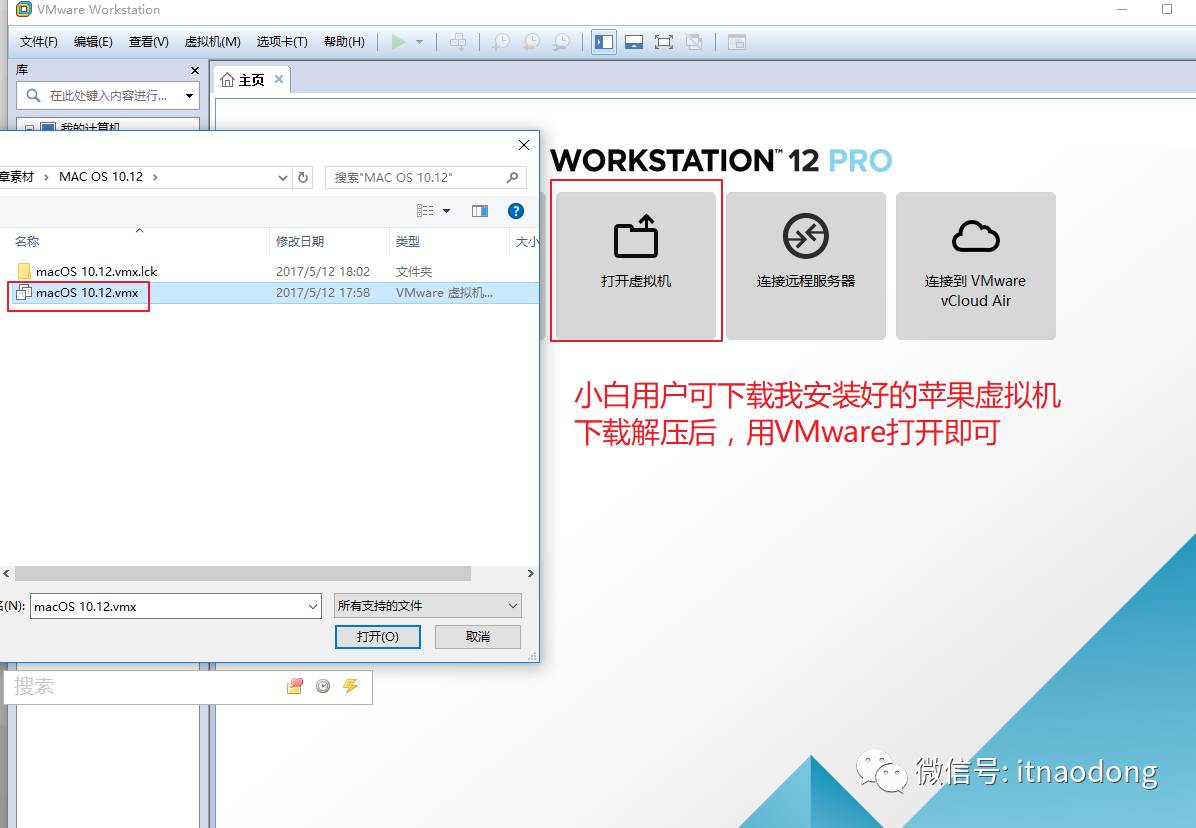
Task: Click the VMware file icon of macOS 10.12.vmx
Action: coord(24,293)
